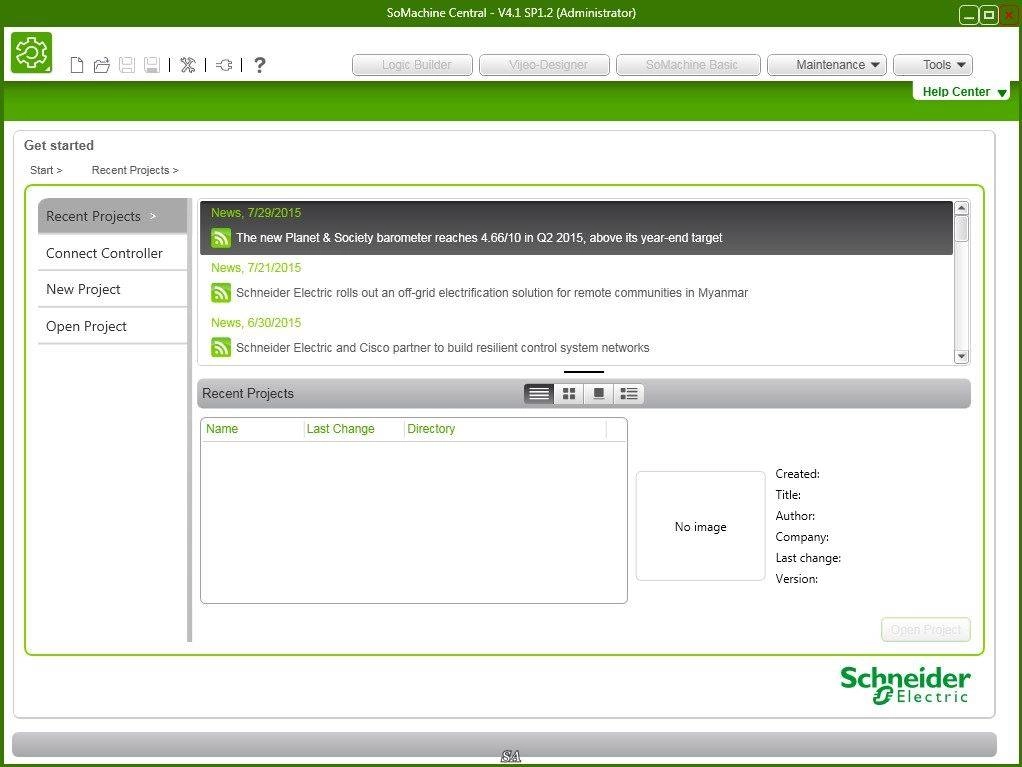1022x767 pixels.
Task: Click news list scroll up arrow
Action: coord(961,208)
